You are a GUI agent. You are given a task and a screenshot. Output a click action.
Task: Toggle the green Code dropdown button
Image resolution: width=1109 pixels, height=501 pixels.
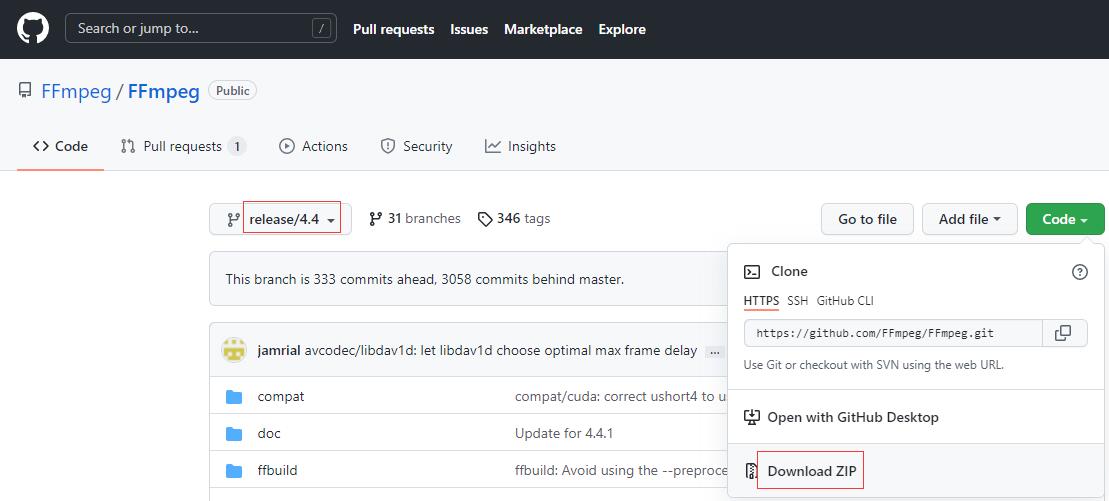click(x=1065, y=219)
